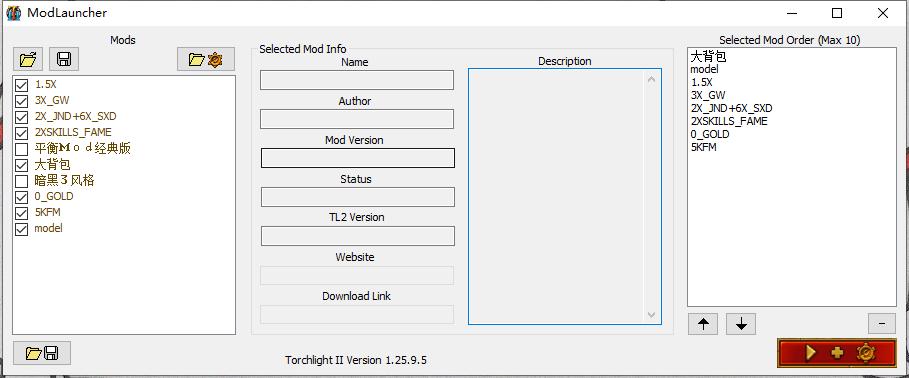The width and height of the screenshot is (909, 378).
Task: Move selected mod up with up arrow
Action: point(703,324)
